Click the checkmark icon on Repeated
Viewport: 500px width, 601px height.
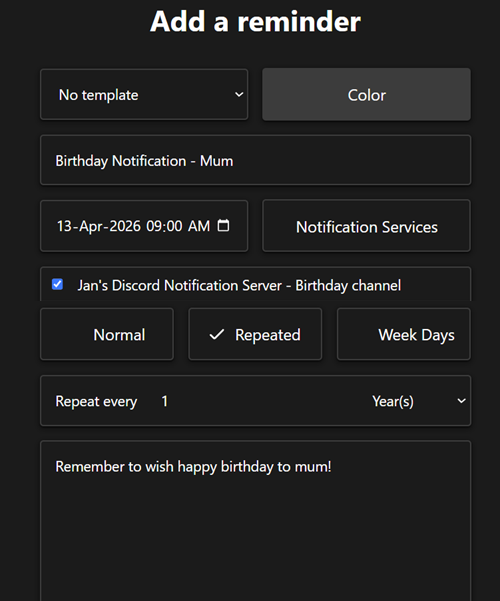click(x=217, y=335)
